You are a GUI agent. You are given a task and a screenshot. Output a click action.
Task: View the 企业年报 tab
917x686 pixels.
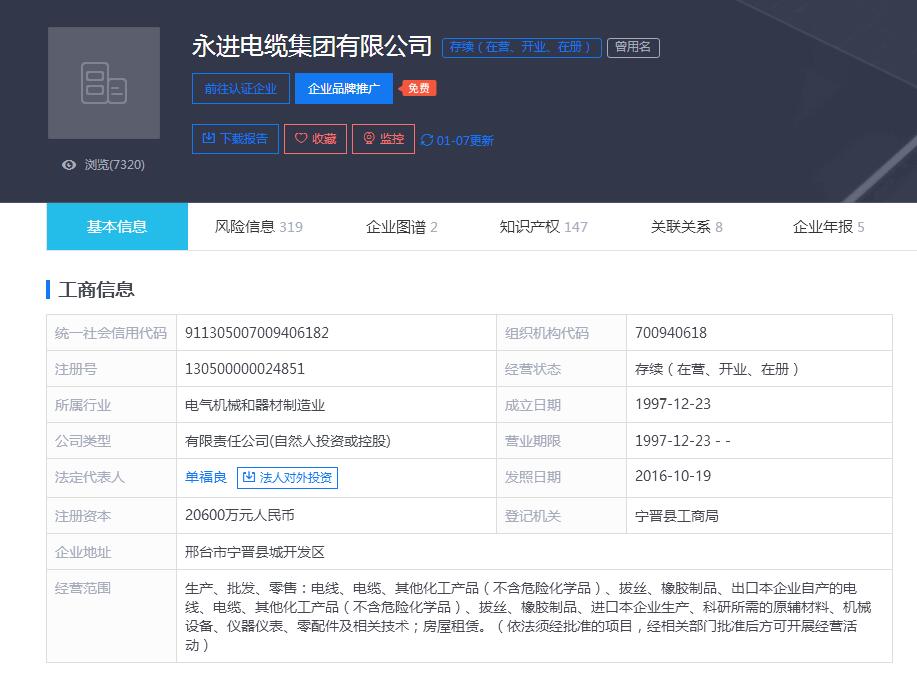tap(828, 227)
